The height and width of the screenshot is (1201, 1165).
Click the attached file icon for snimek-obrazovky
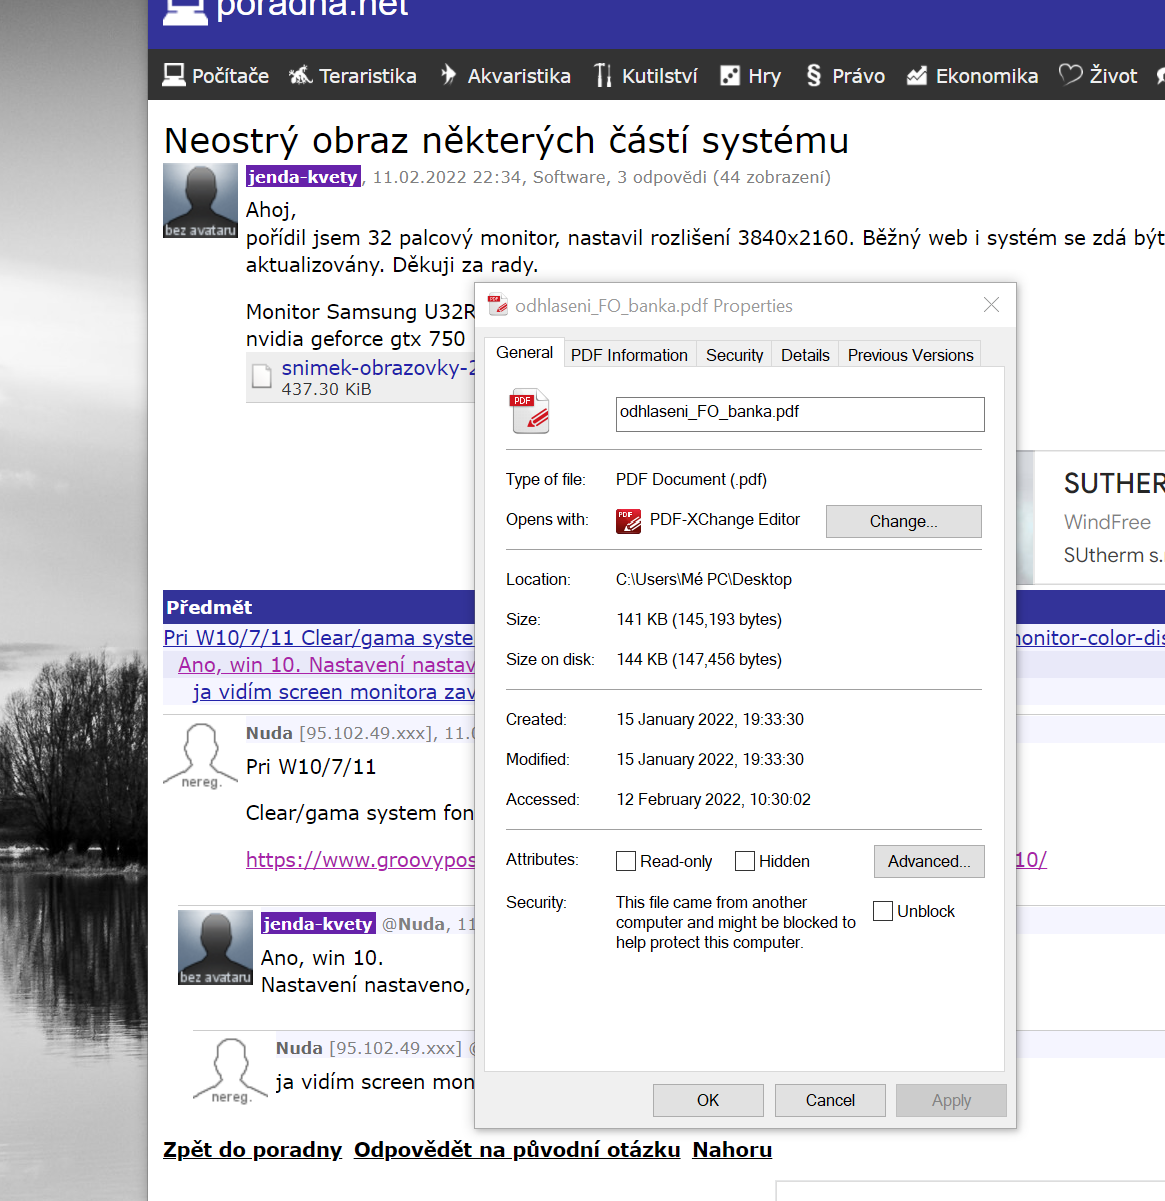(x=262, y=376)
